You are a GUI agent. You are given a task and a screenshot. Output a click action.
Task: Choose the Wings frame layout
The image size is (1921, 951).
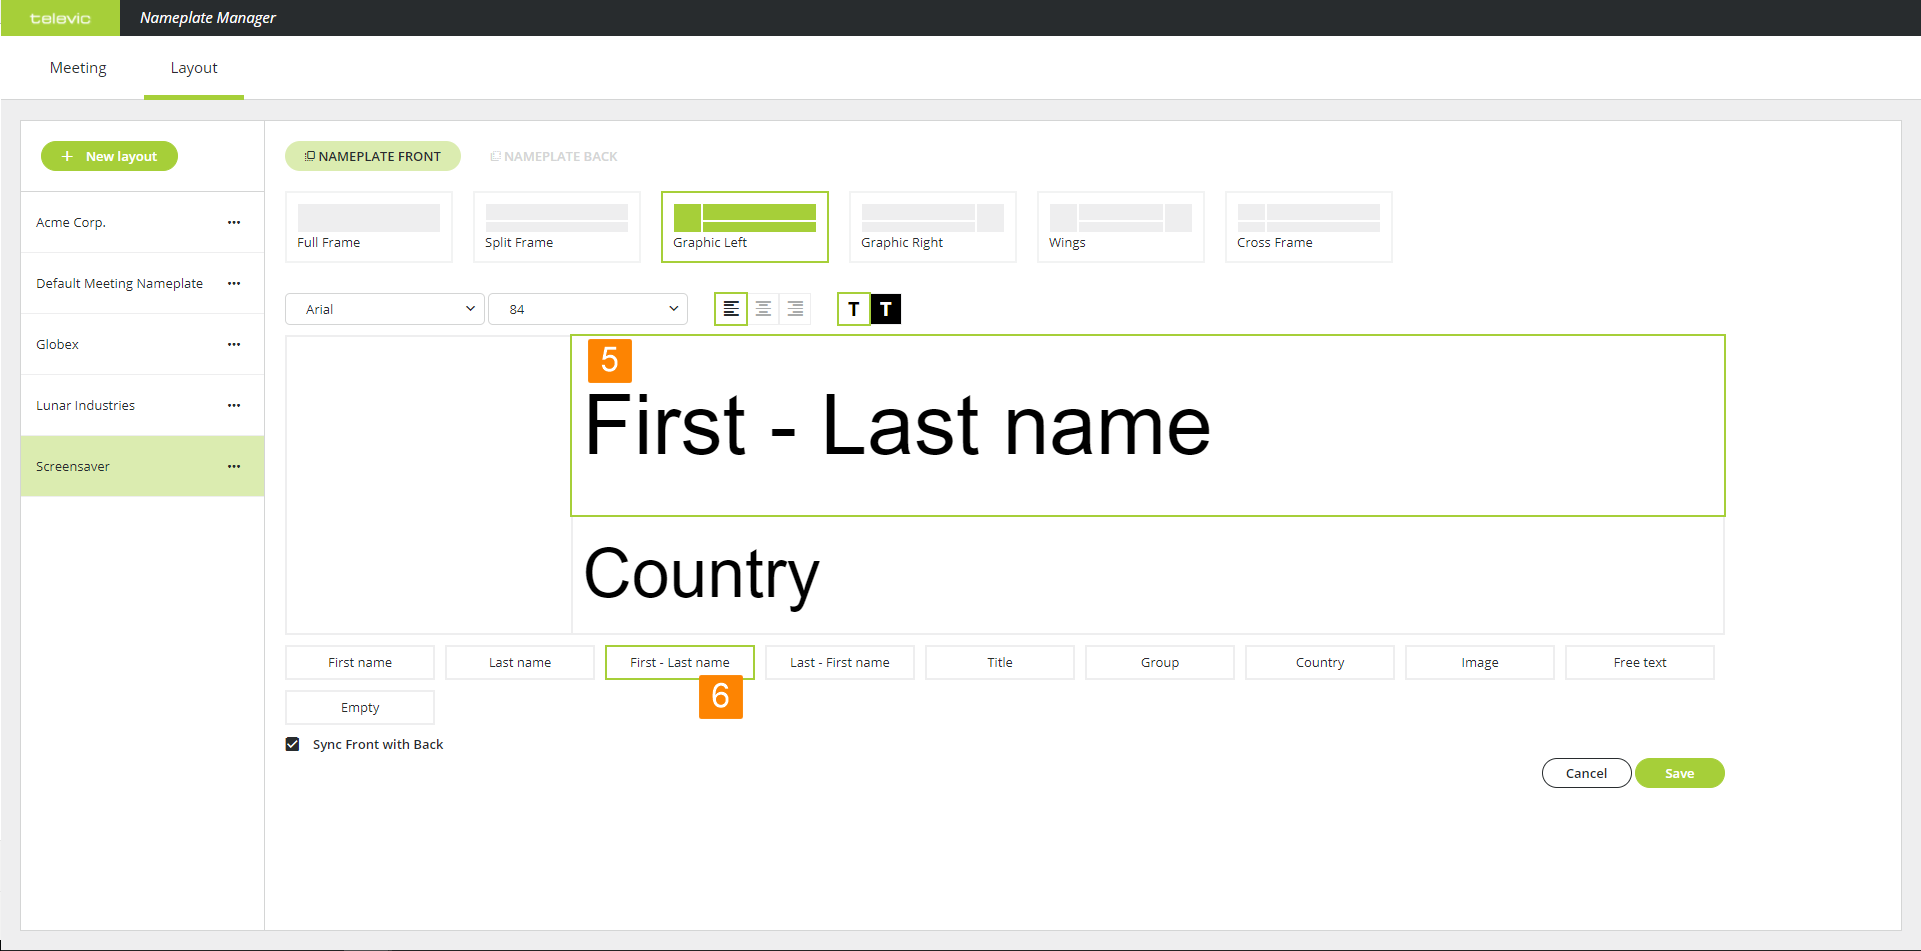click(x=1120, y=227)
